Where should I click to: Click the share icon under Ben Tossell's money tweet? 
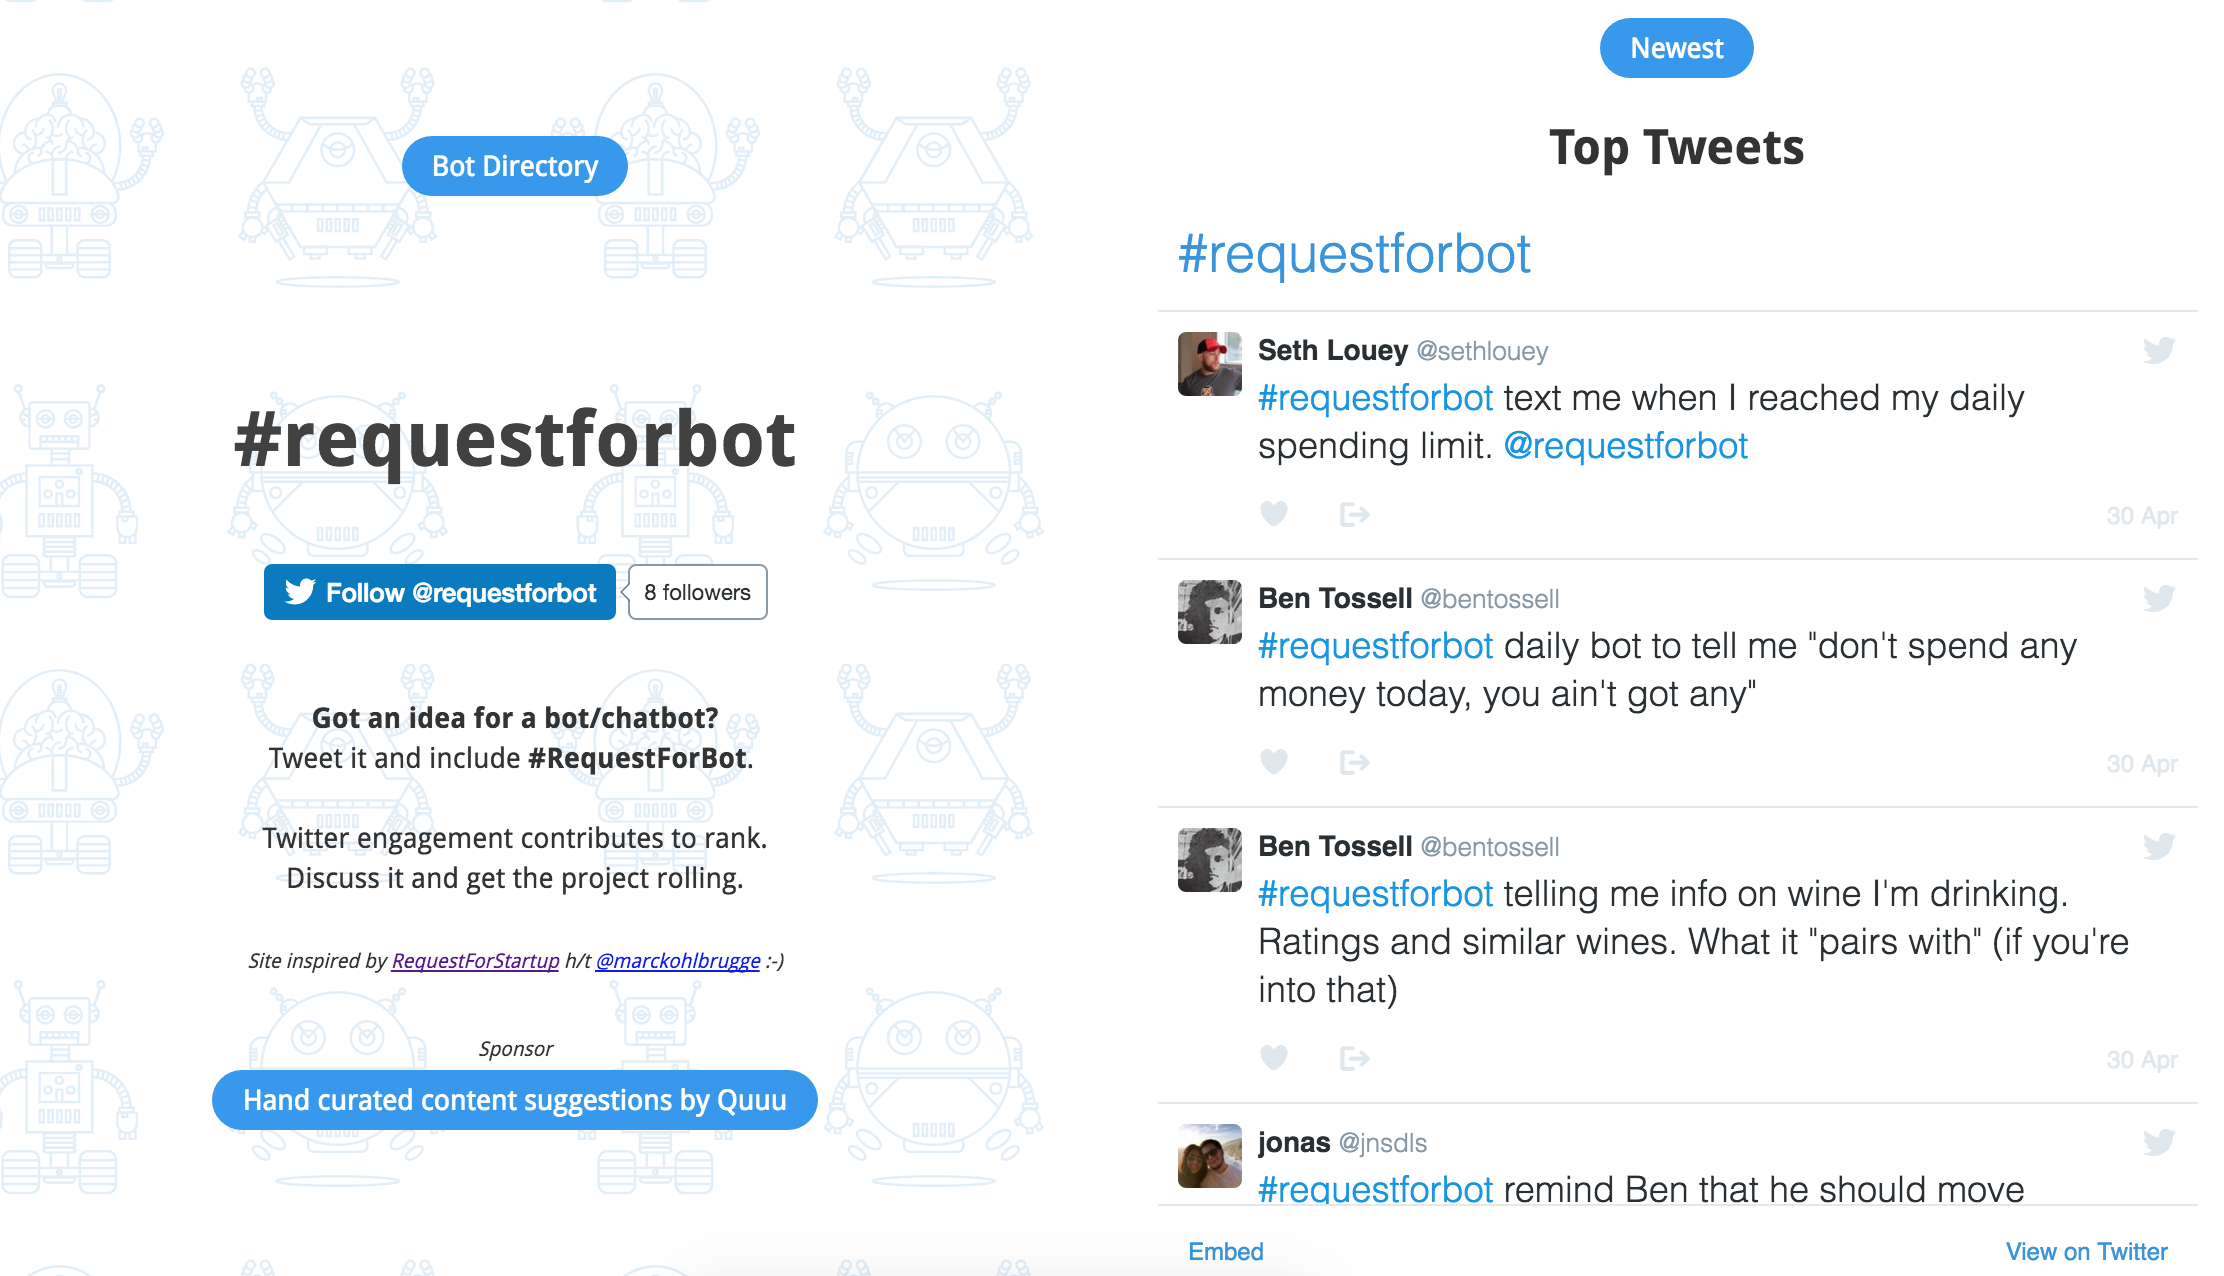tap(1353, 763)
